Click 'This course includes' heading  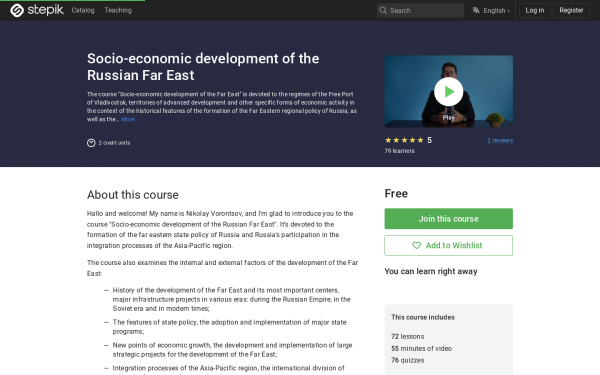[423, 317]
